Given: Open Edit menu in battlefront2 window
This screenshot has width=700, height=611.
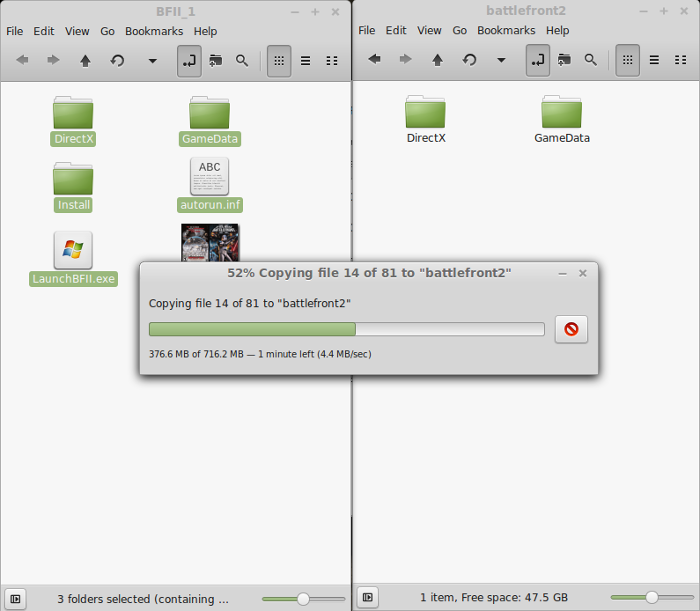Looking at the screenshot, I should point(396,30).
